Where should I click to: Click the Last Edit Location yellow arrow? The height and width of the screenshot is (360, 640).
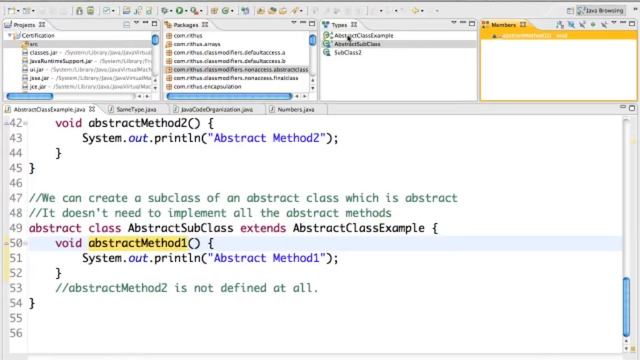(x=415, y=11)
